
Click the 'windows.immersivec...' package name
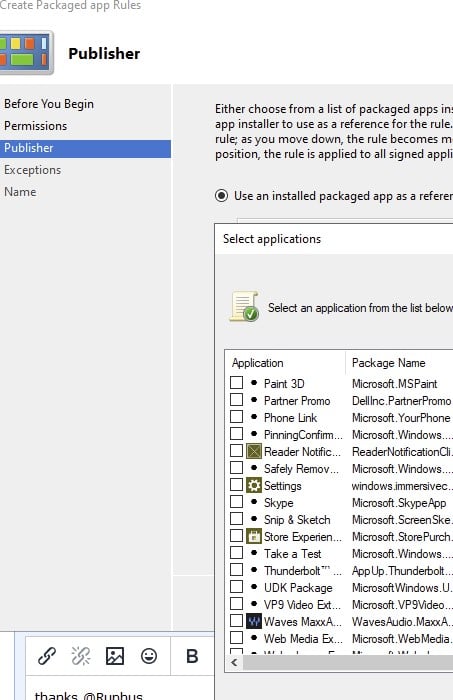(402, 486)
